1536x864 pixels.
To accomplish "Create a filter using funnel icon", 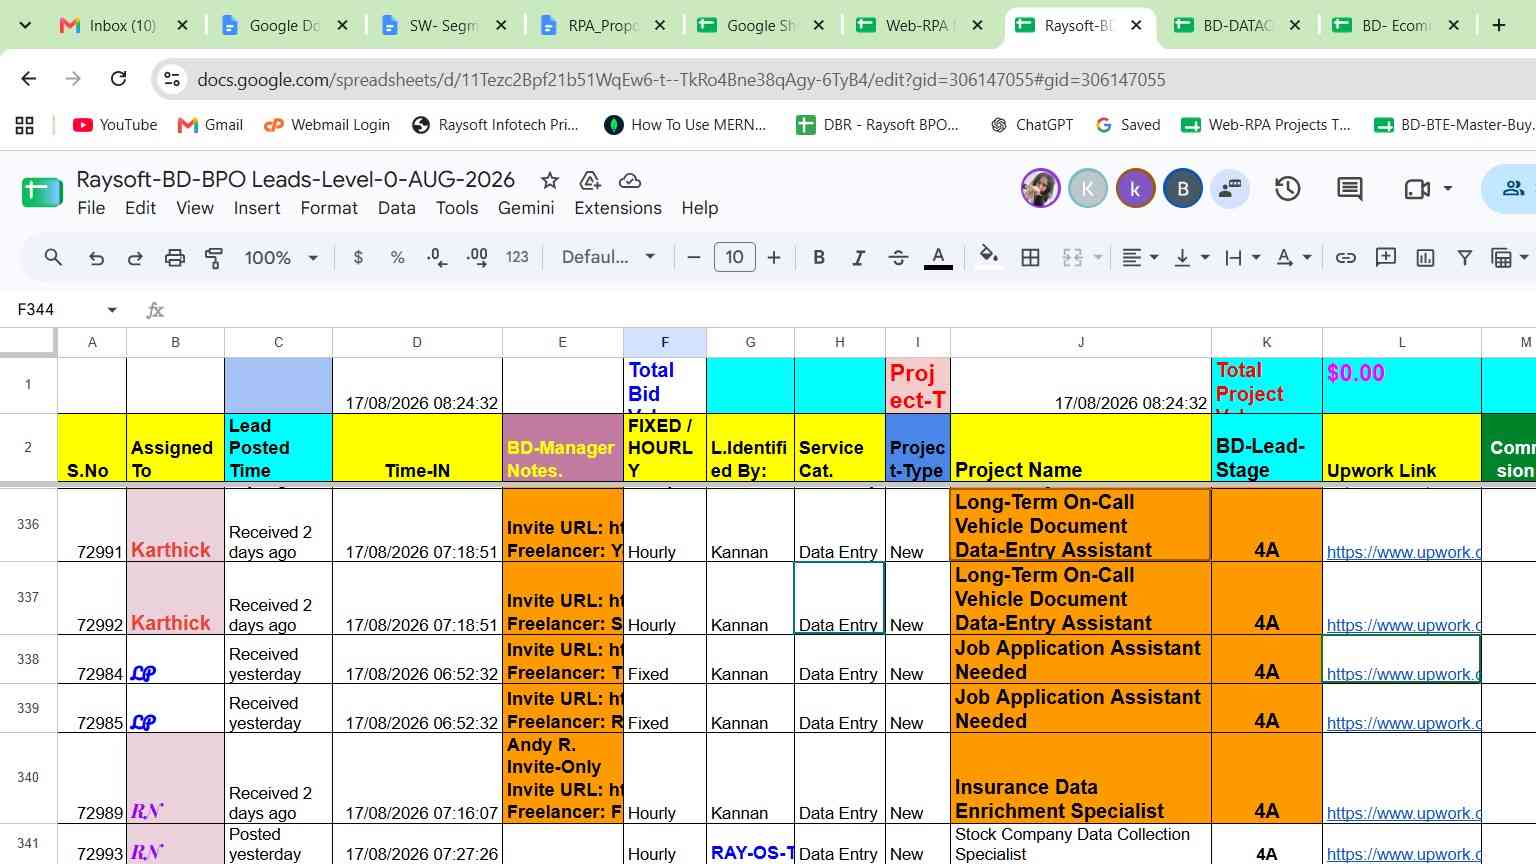I will (1464, 258).
